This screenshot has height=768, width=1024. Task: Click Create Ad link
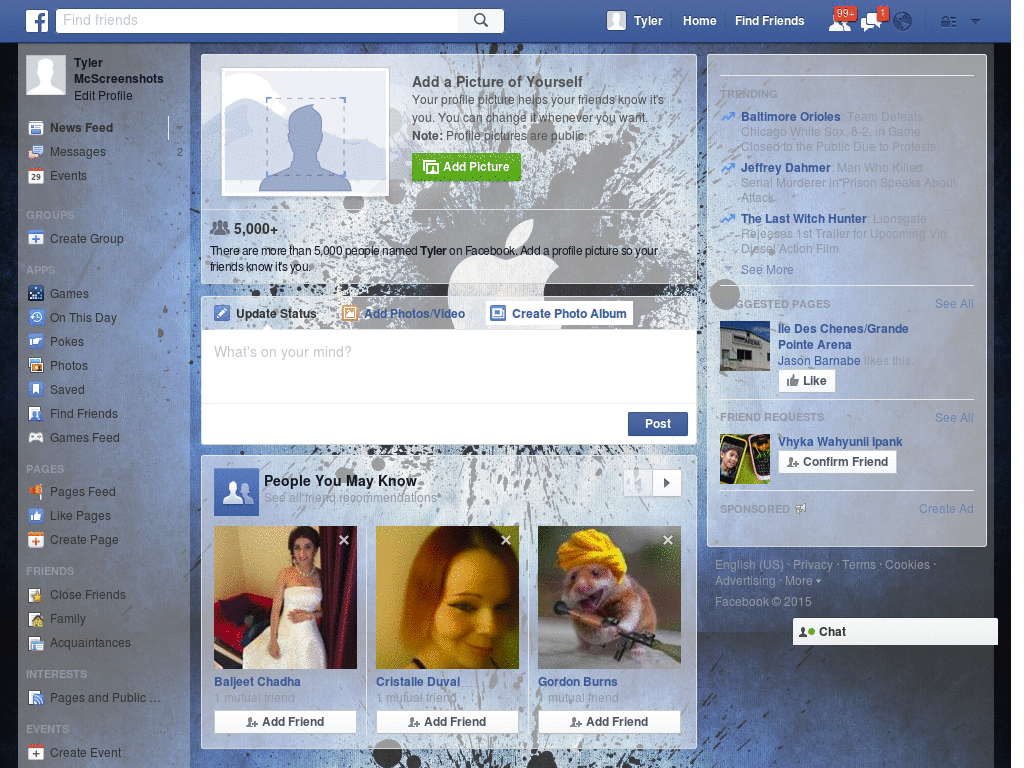(946, 509)
